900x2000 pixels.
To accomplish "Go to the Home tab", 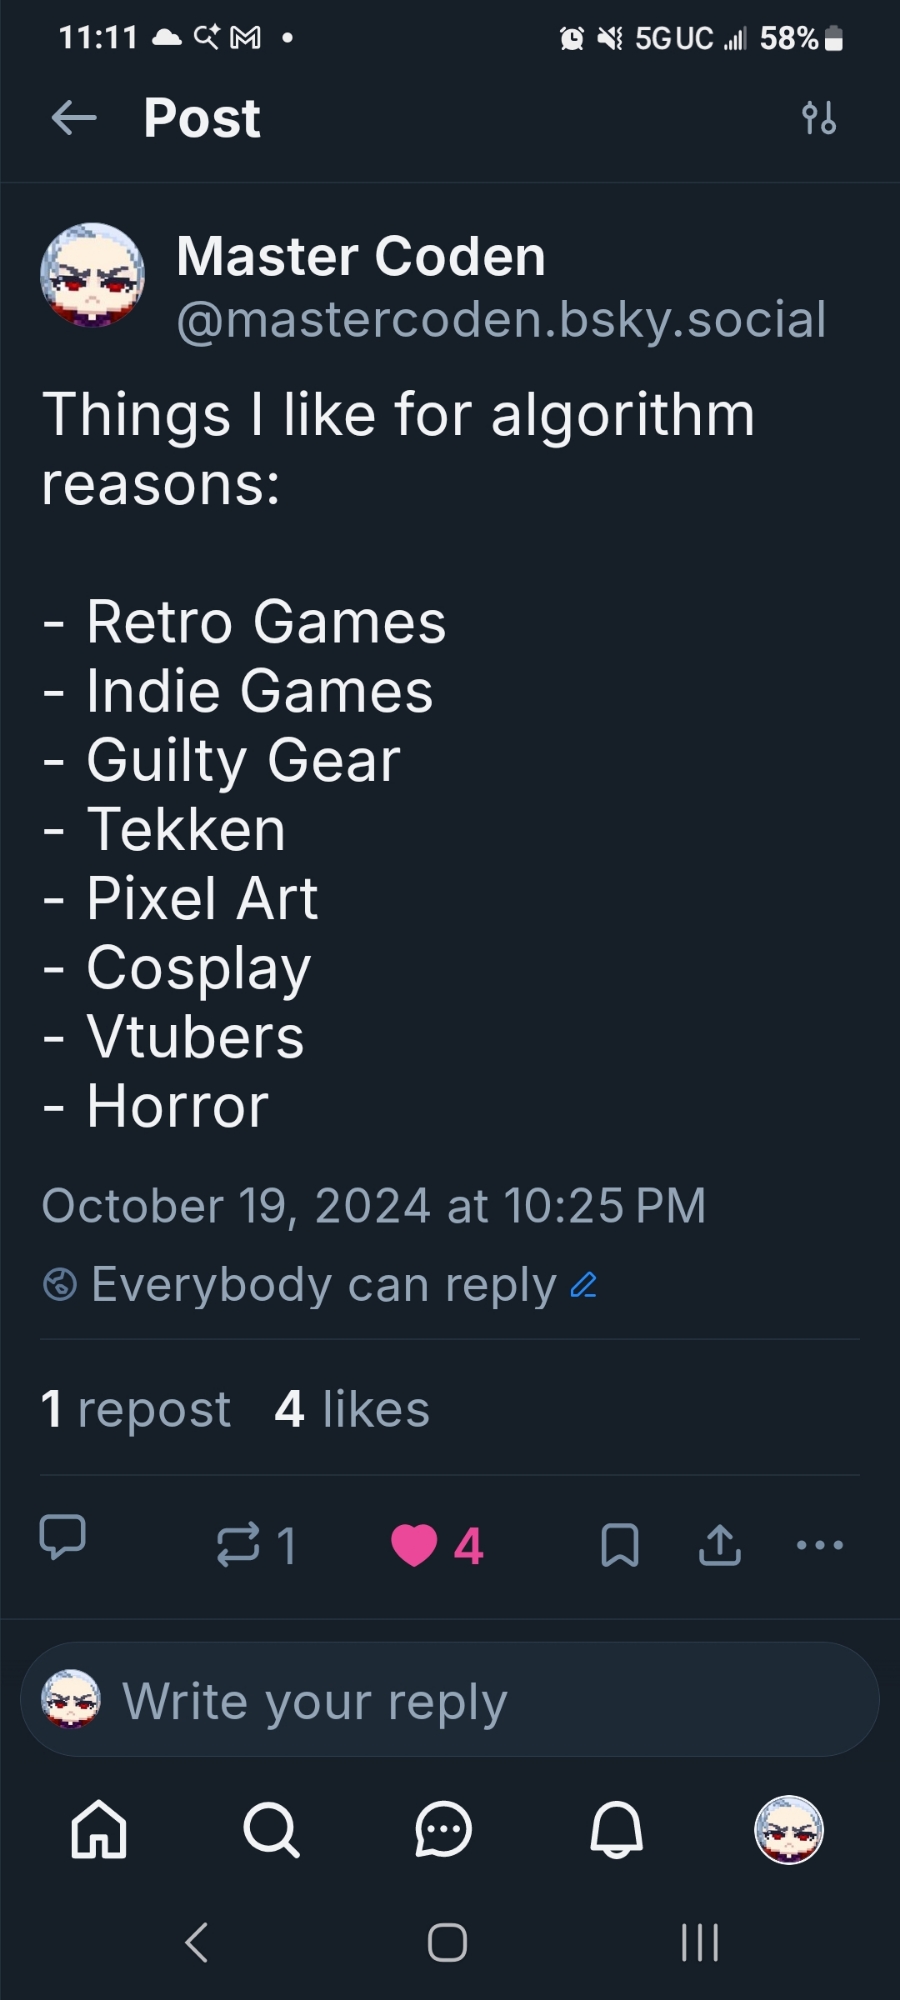I will click(99, 1830).
